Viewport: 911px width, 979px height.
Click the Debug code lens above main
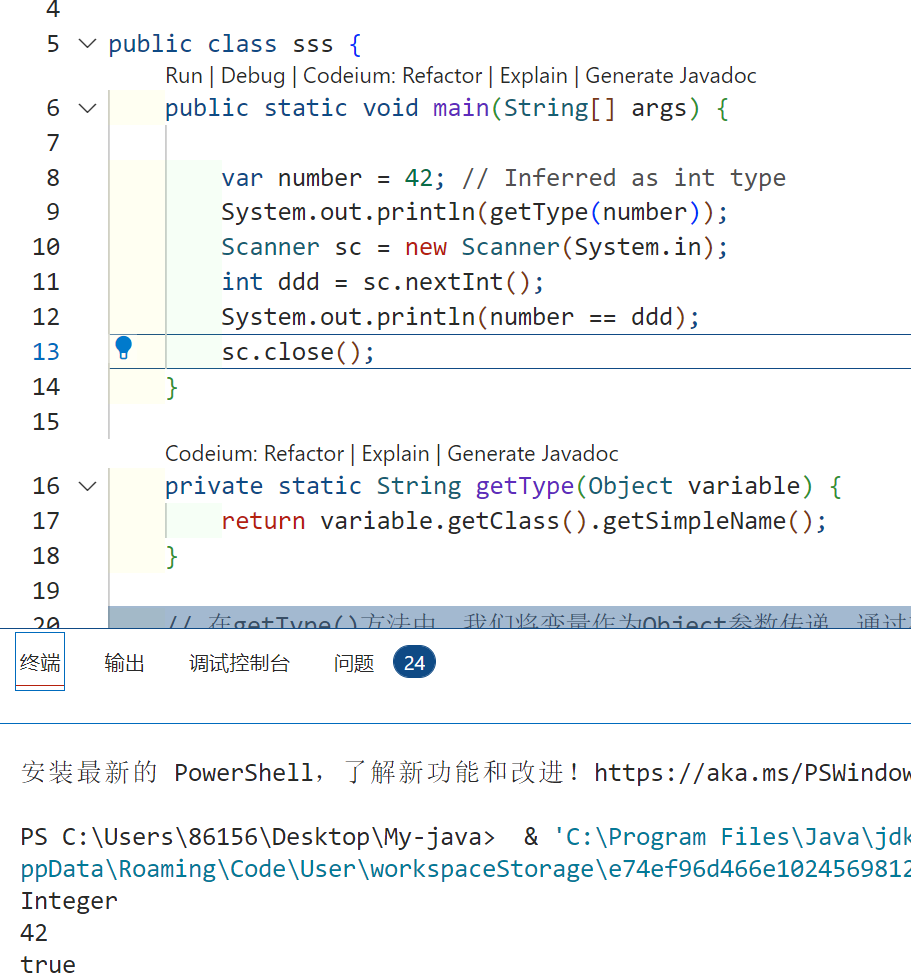253,76
